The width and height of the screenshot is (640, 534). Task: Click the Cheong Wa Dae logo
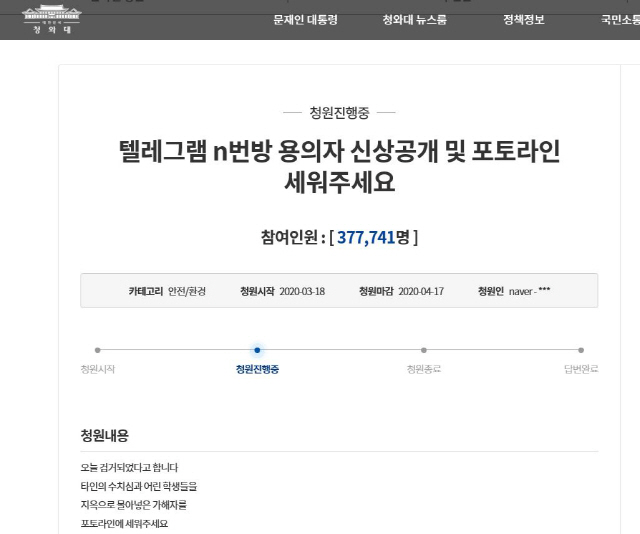pos(52,19)
